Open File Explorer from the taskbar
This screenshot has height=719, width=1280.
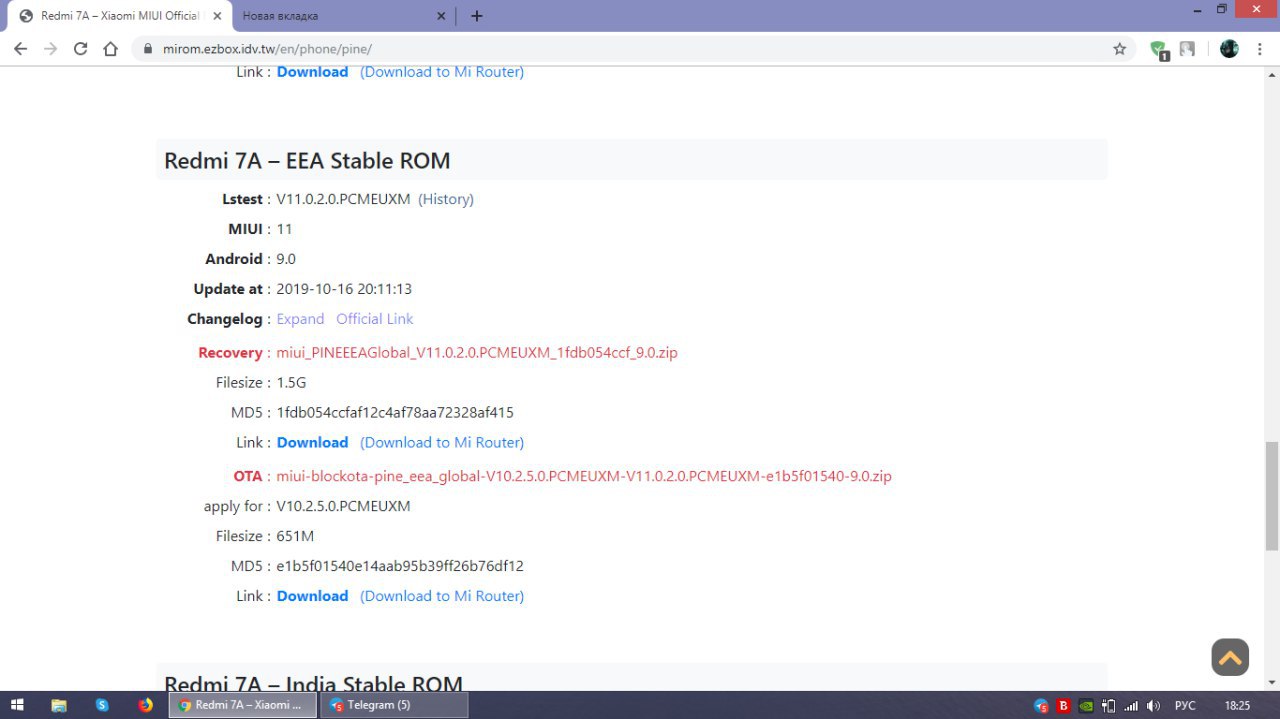(x=59, y=705)
